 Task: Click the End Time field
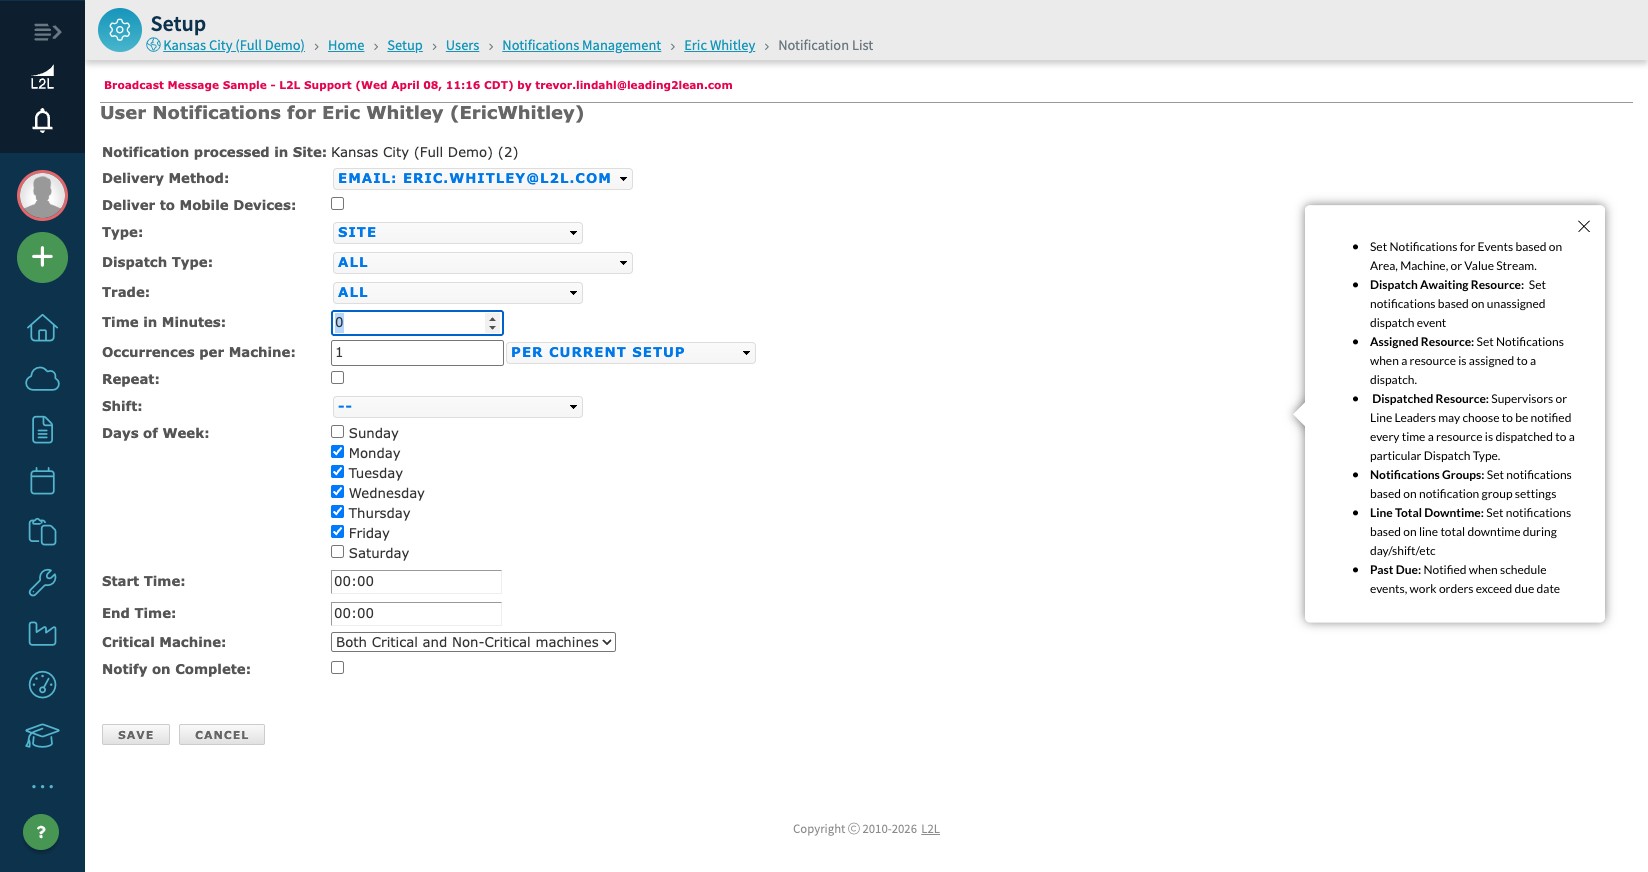tap(416, 614)
